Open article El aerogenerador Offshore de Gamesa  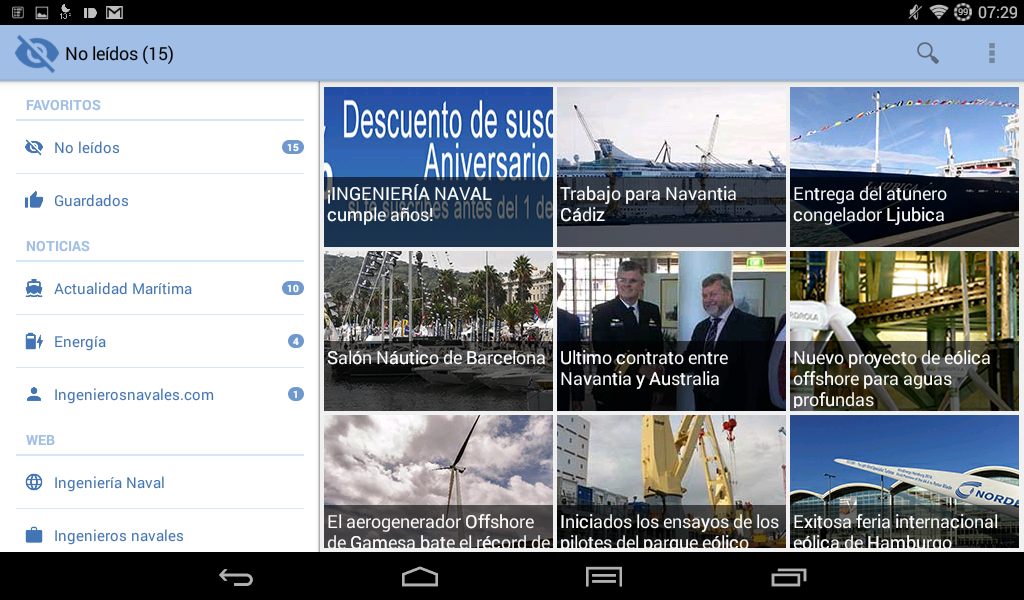(x=438, y=482)
